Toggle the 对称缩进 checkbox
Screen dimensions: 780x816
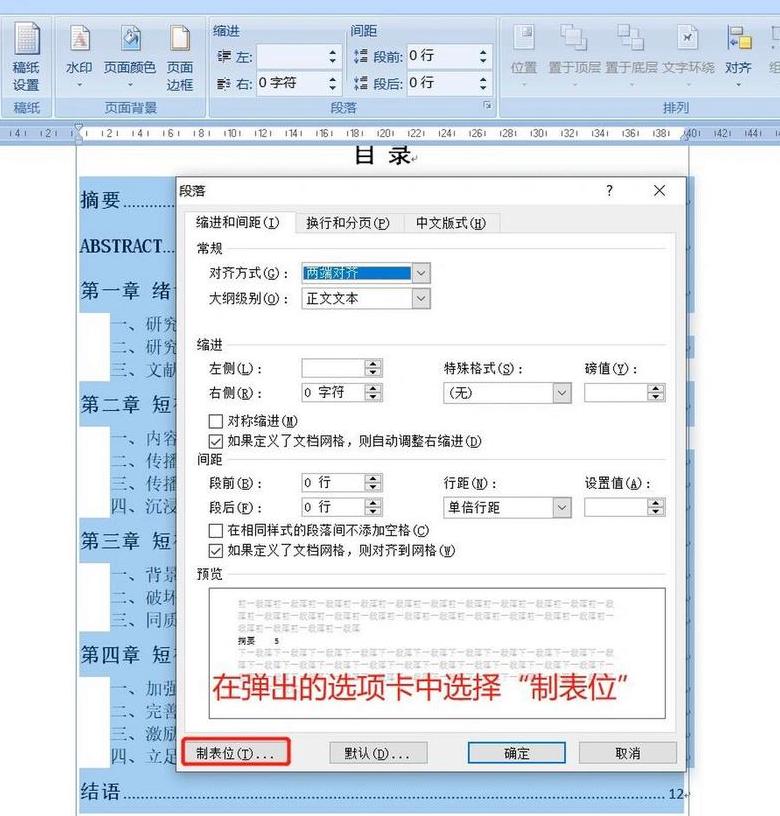pos(215,421)
